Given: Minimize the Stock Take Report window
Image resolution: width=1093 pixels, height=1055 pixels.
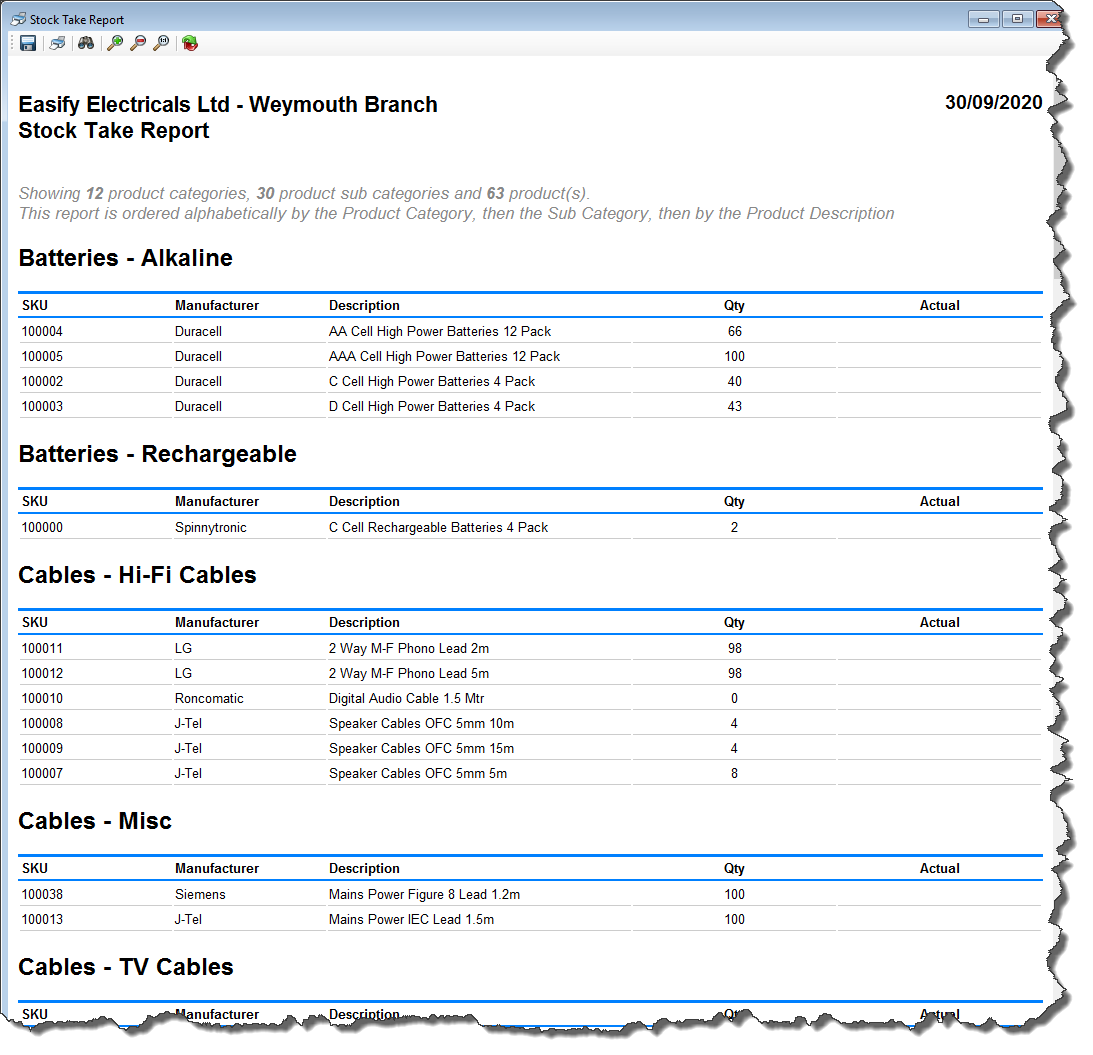Looking at the screenshot, I should [985, 19].
